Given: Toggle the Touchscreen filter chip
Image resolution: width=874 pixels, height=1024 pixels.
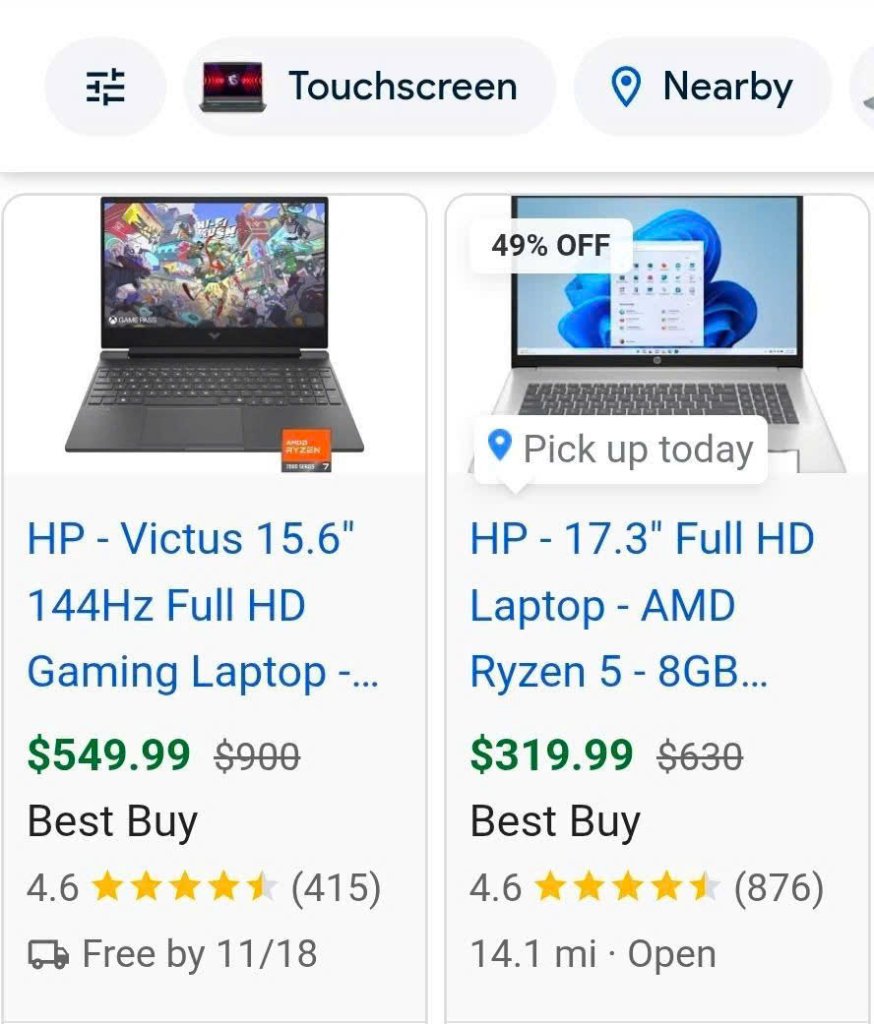Looking at the screenshot, I should tap(369, 87).
